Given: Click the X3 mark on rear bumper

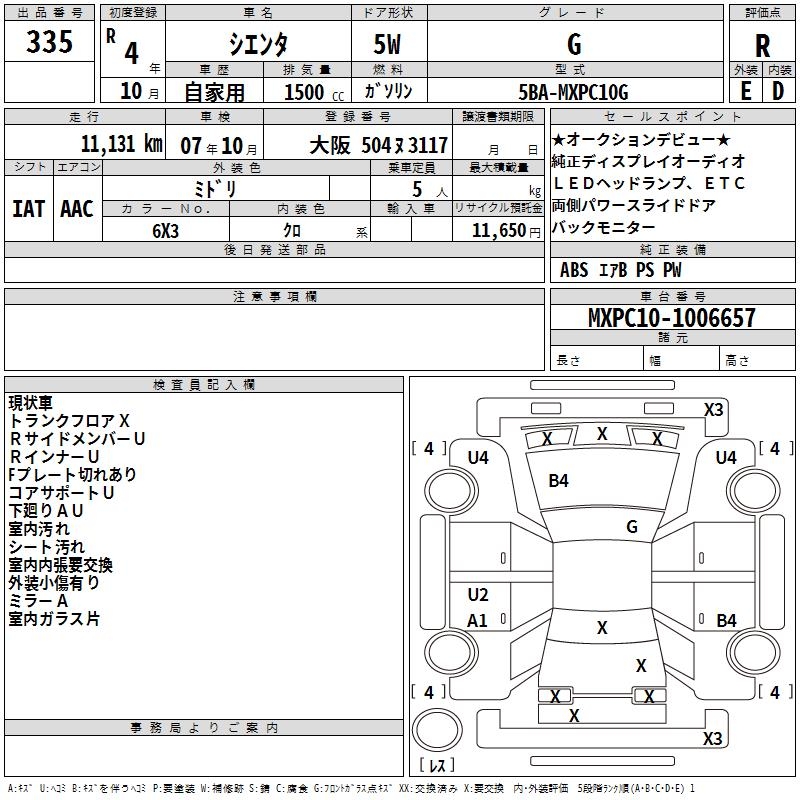Looking at the screenshot, I should coord(712,738).
